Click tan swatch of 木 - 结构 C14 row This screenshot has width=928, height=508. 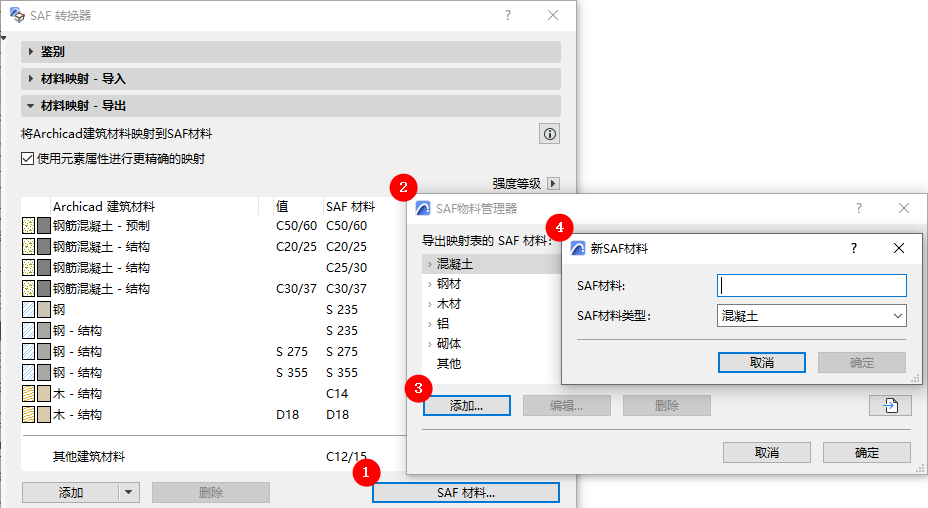44,394
